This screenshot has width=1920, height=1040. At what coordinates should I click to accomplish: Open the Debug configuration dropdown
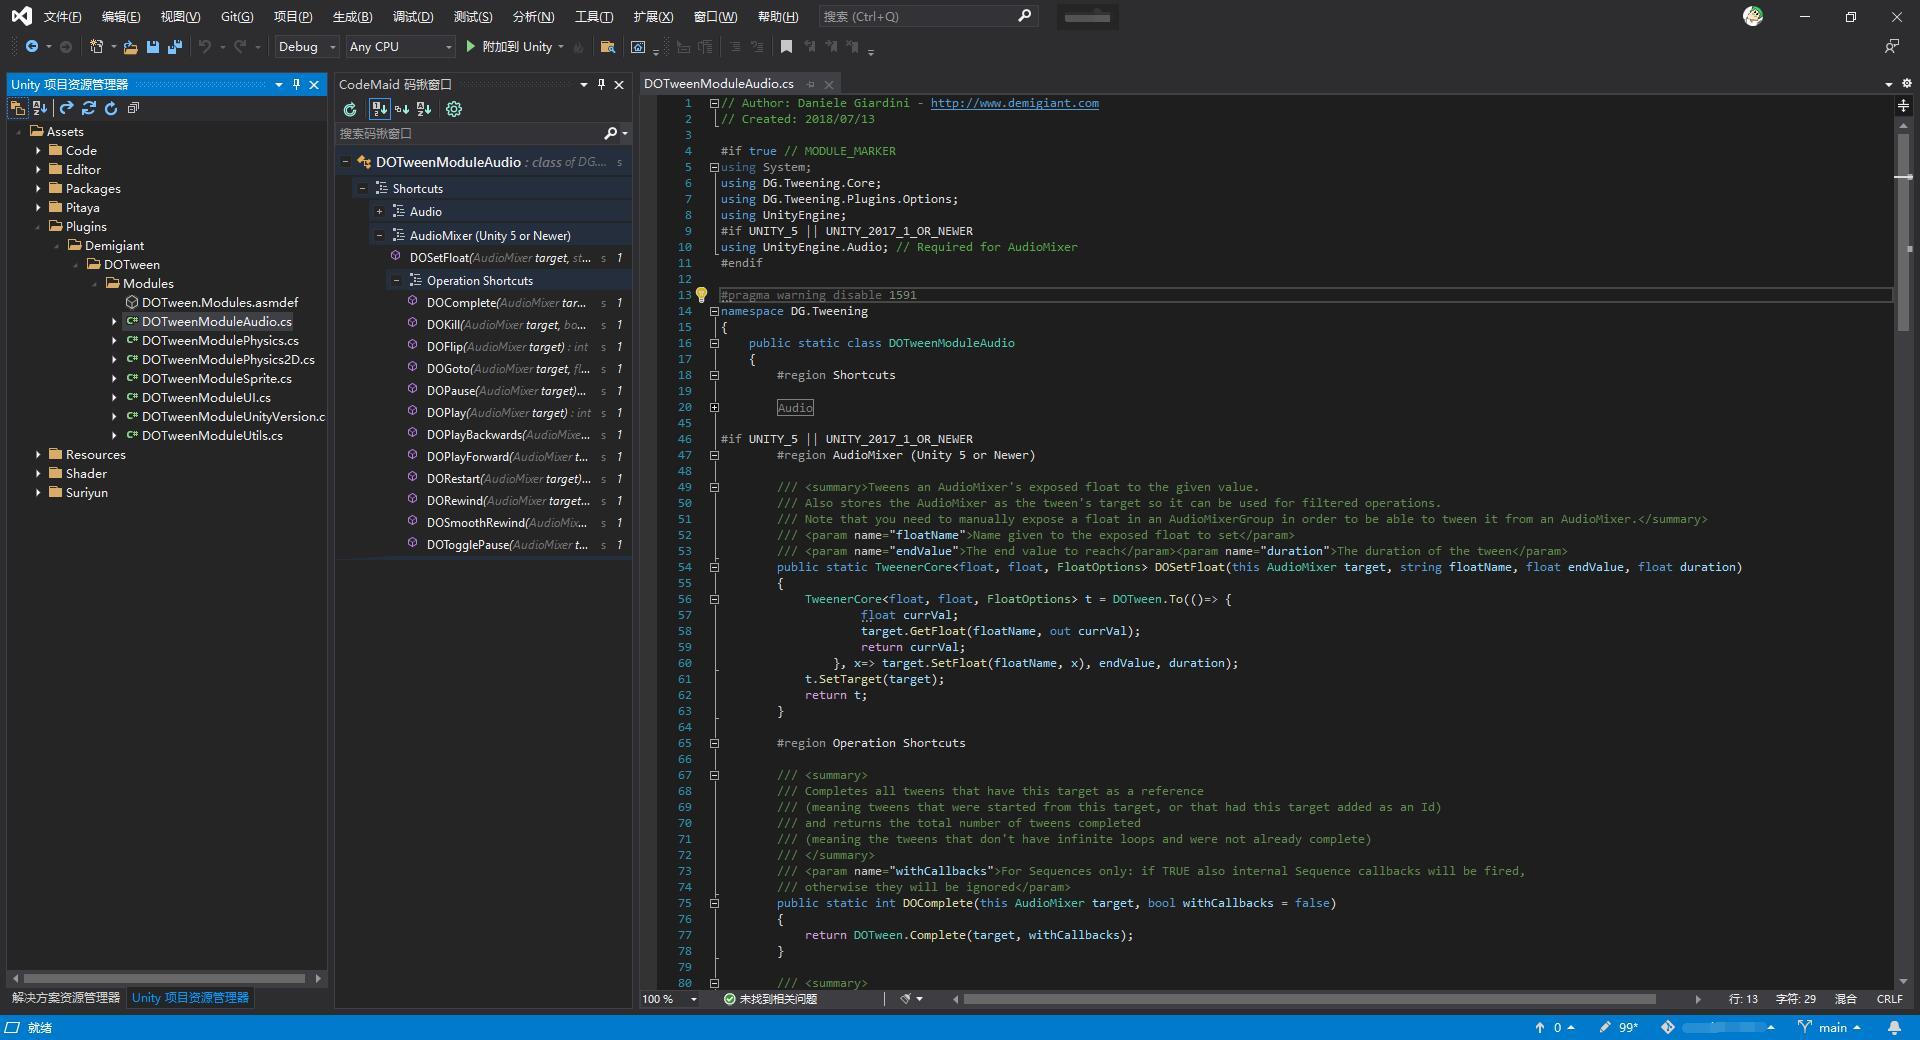click(305, 47)
